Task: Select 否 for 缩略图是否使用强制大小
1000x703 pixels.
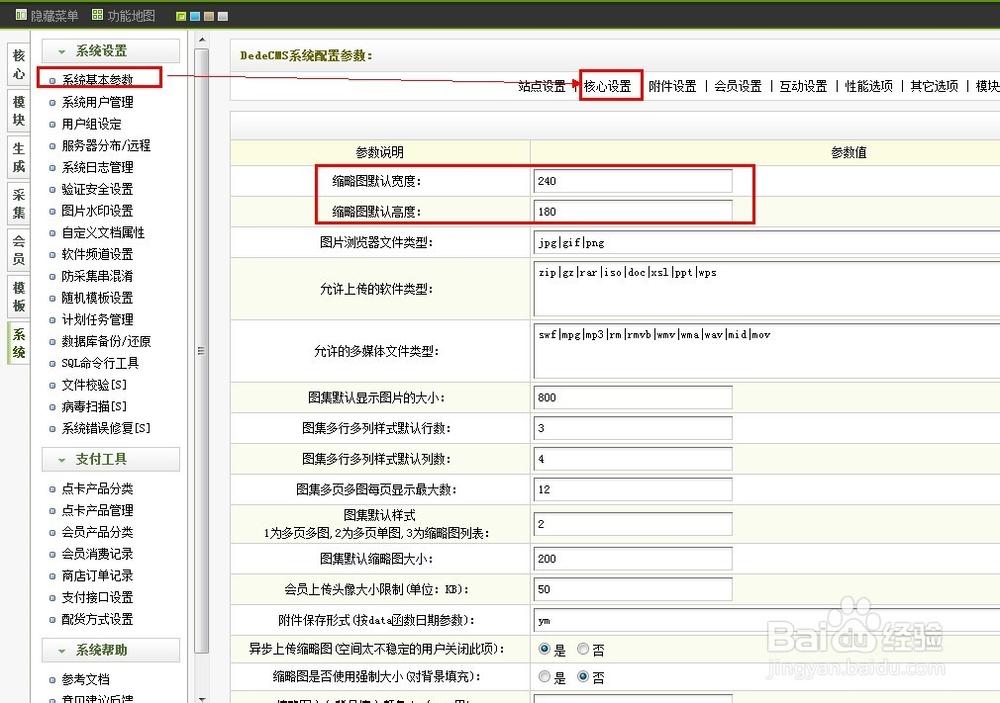Action: (x=583, y=676)
